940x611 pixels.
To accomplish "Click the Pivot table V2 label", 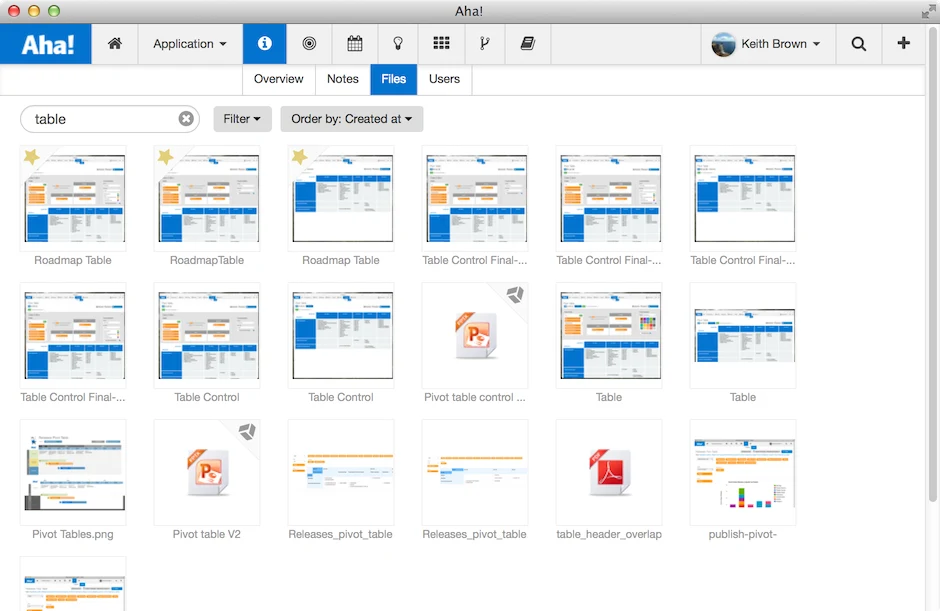I will point(207,534).
